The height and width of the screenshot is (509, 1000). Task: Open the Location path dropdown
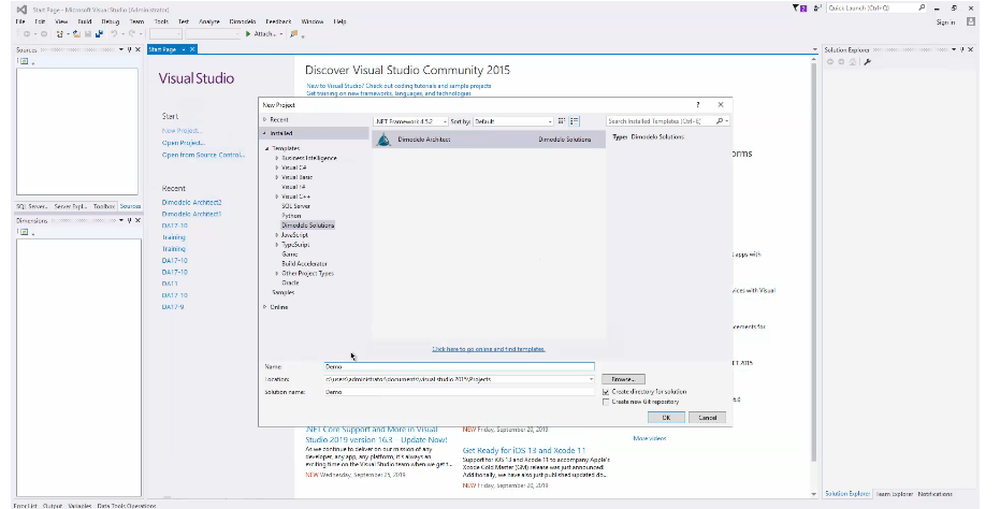[x=591, y=379]
